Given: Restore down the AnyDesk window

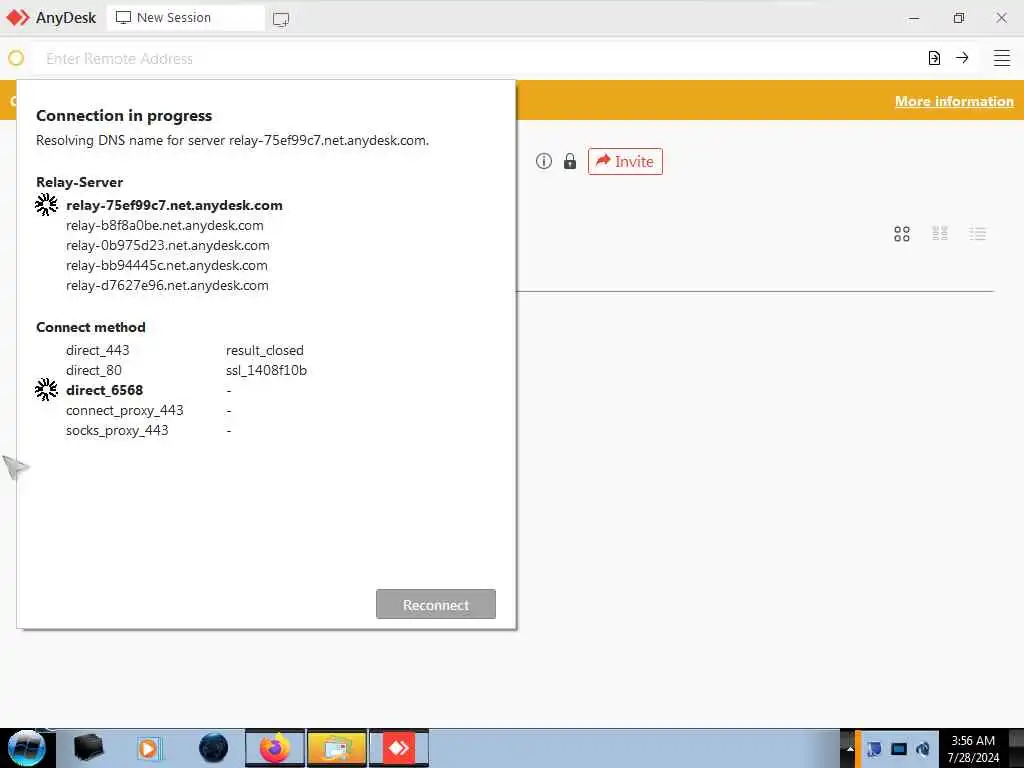Looking at the screenshot, I should [x=958, y=18].
